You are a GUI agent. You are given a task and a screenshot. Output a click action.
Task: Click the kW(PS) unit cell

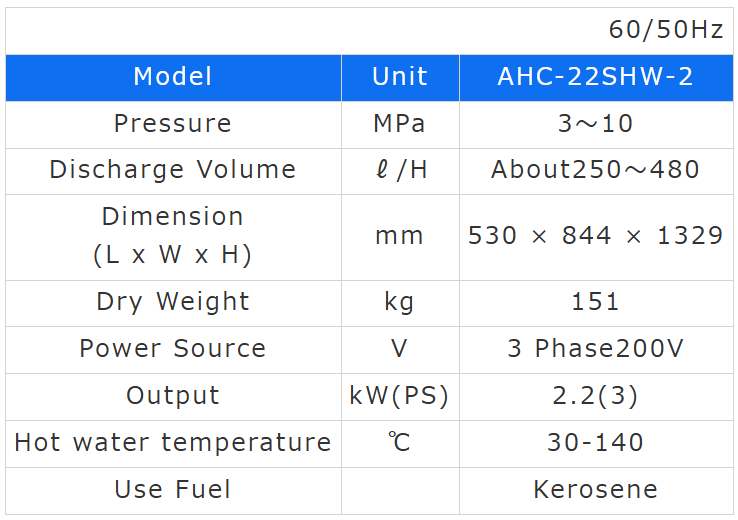pos(400,396)
